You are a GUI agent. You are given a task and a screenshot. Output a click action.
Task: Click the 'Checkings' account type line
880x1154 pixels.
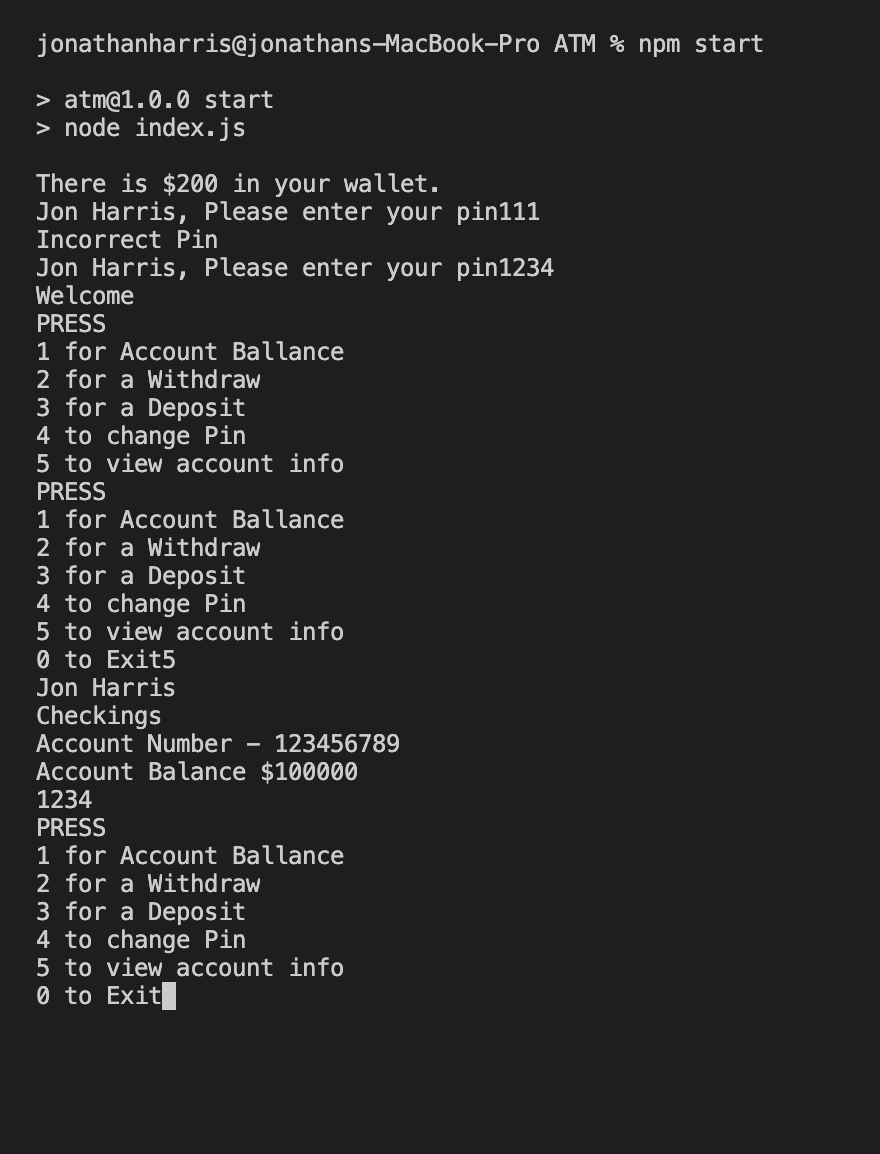pyautogui.click(x=99, y=715)
